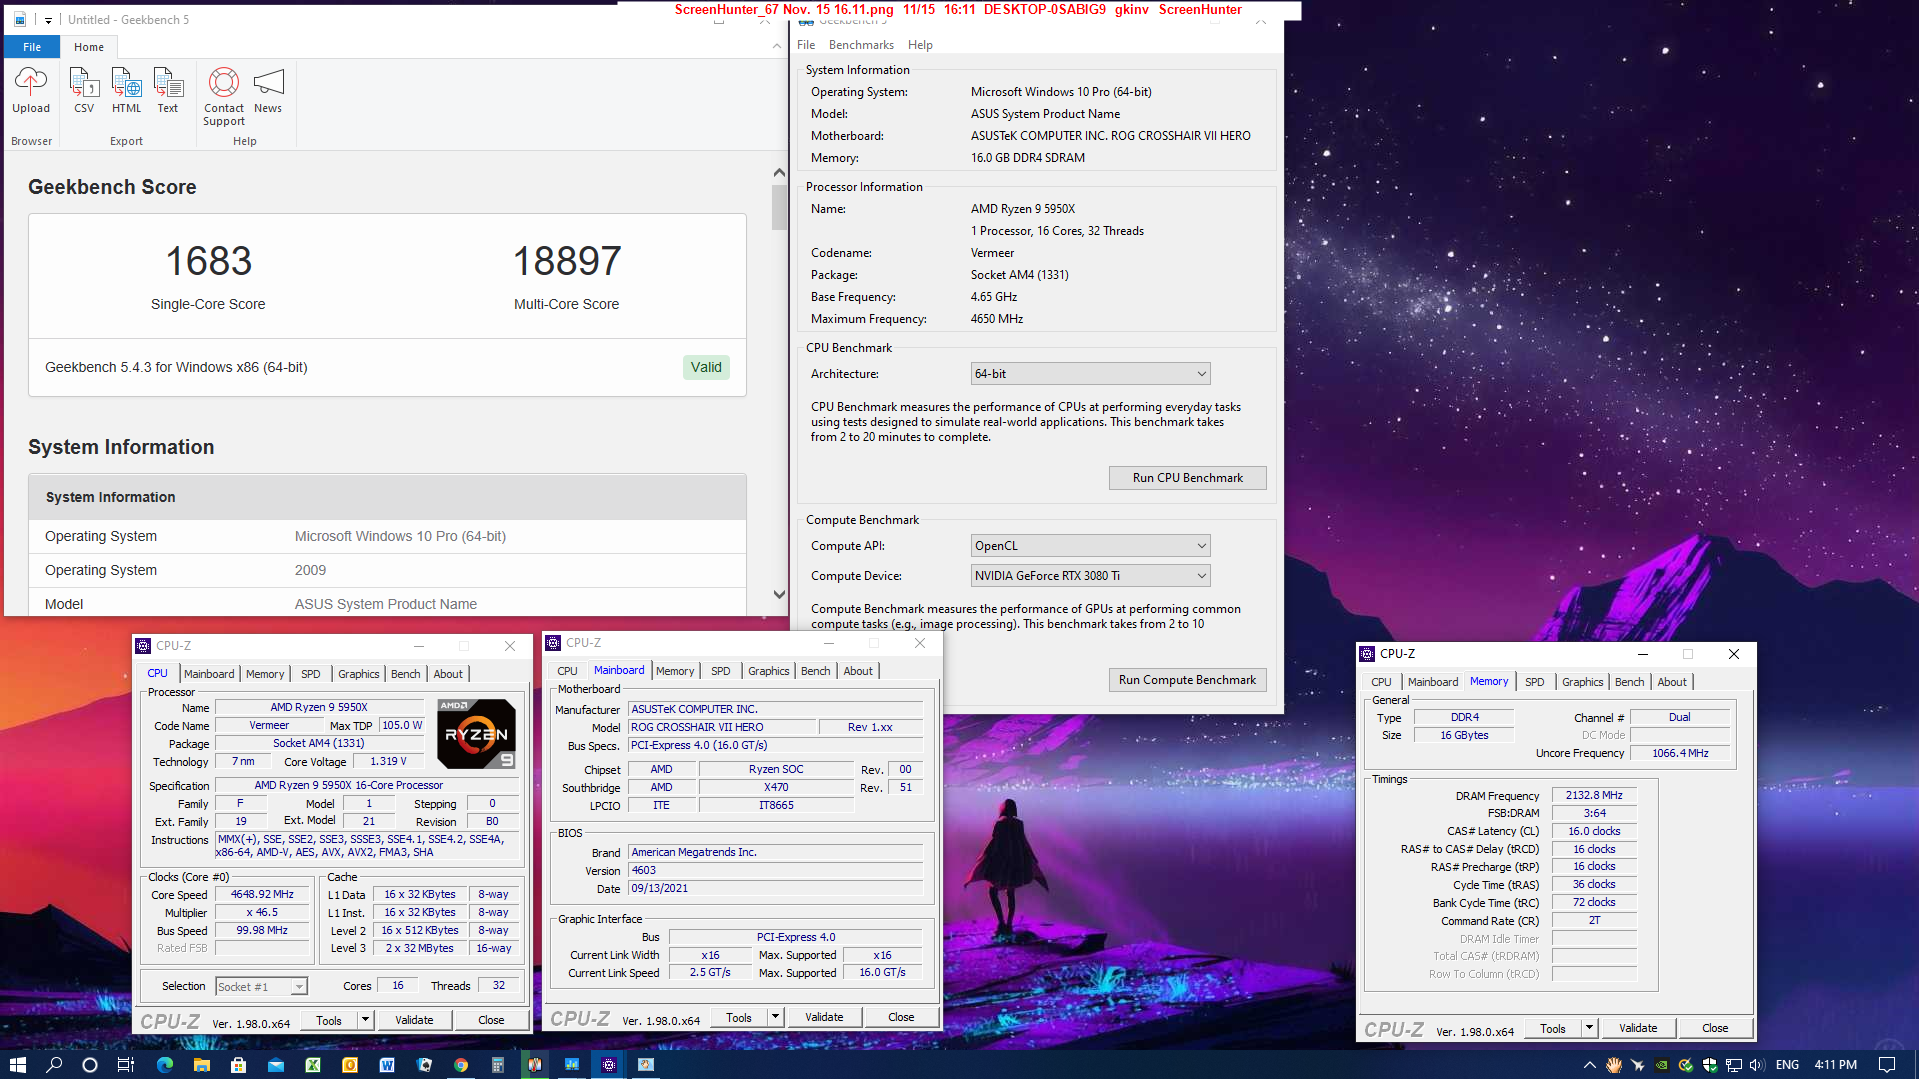The image size is (1919, 1079).
Task: Open Memory tab in CPU-Z CPU window
Action: tap(265, 674)
